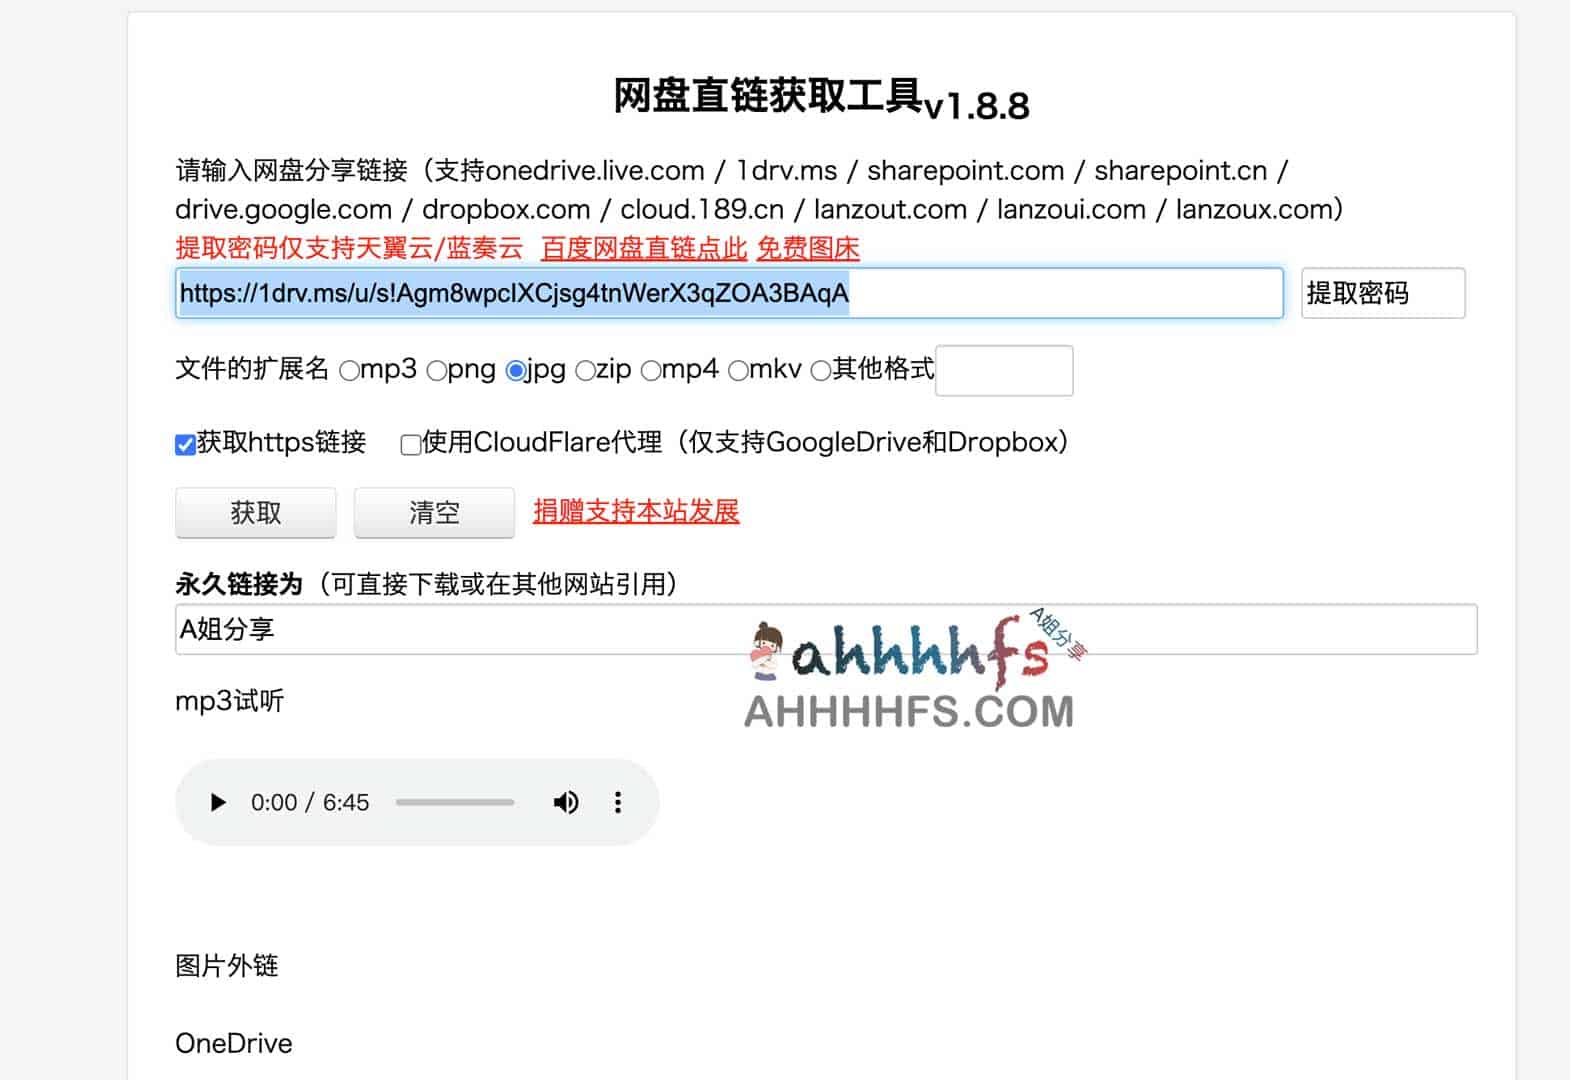Viewport: 1570px width, 1080px height.
Task: Select the mp3 extension radio button
Action: [x=349, y=371]
